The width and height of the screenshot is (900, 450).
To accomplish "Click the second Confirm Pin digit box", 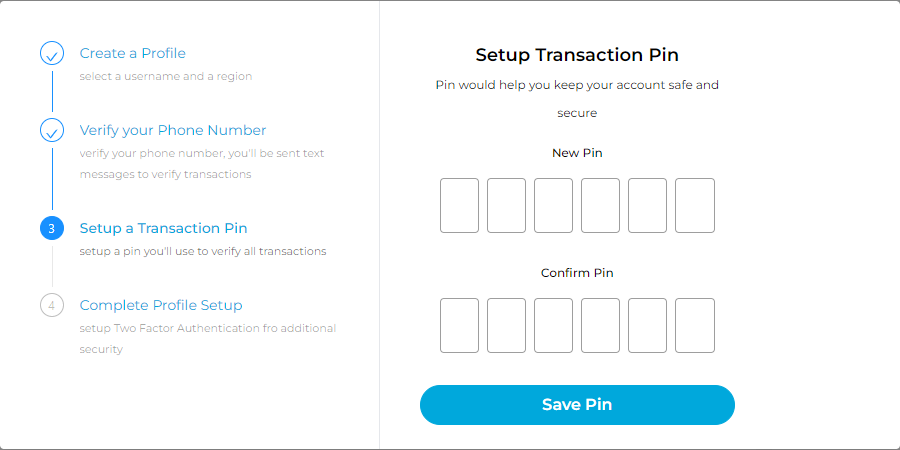I will click(507, 325).
